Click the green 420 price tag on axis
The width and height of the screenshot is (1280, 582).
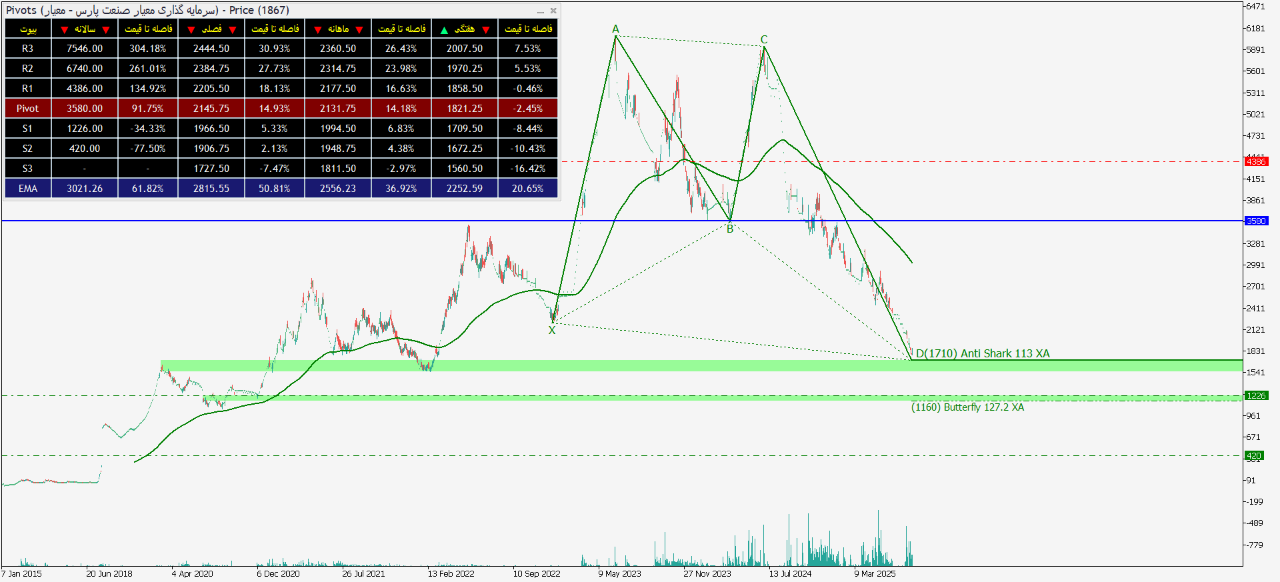tap(1255, 456)
